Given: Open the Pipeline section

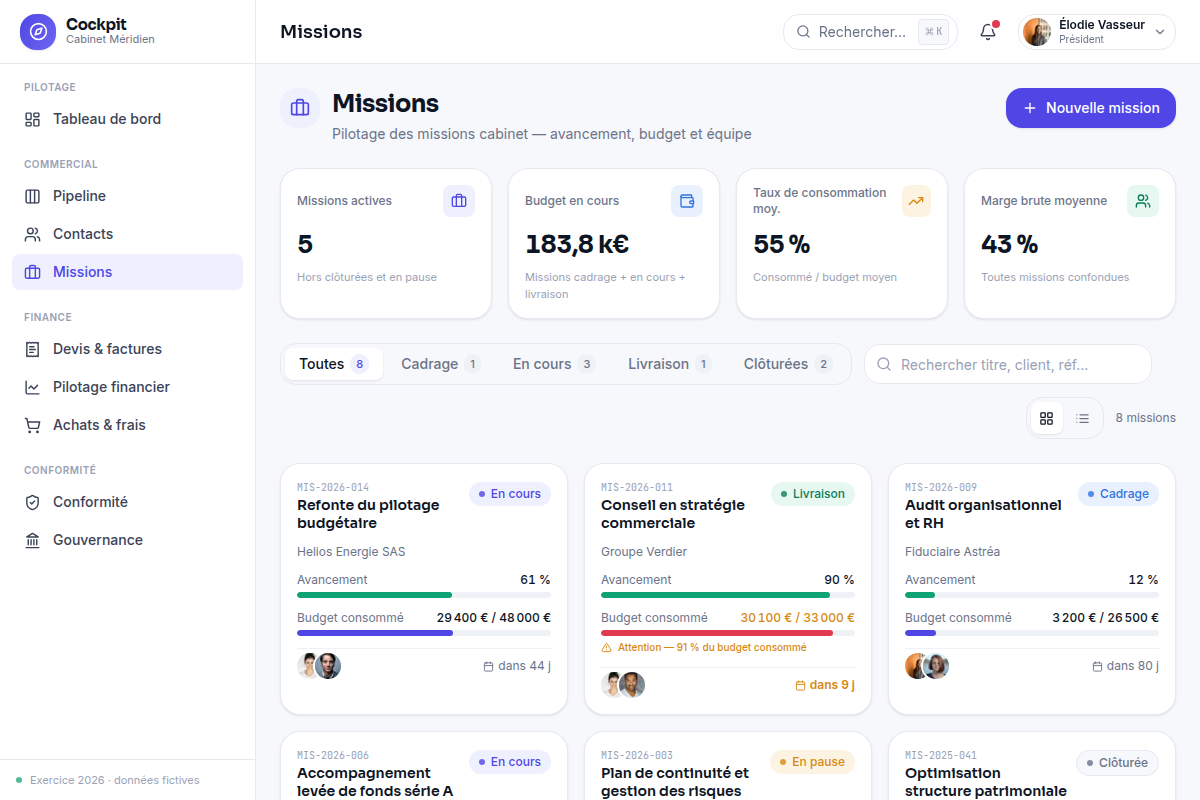Looking at the screenshot, I should pyautogui.click(x=127, y=196).
